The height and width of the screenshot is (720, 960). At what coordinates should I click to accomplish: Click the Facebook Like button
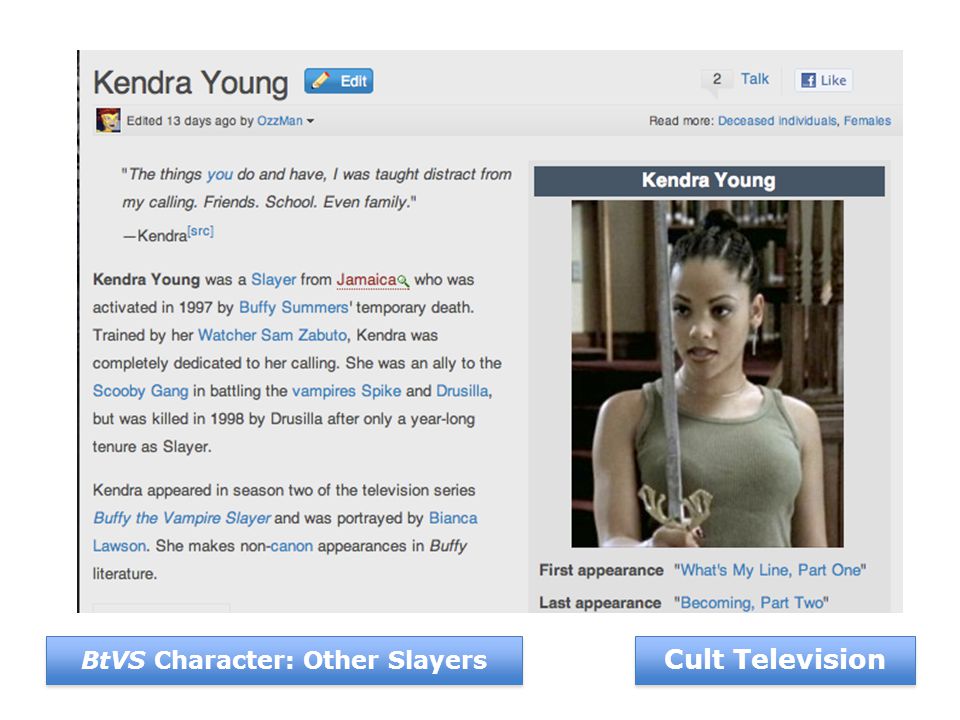click(823, 80)
